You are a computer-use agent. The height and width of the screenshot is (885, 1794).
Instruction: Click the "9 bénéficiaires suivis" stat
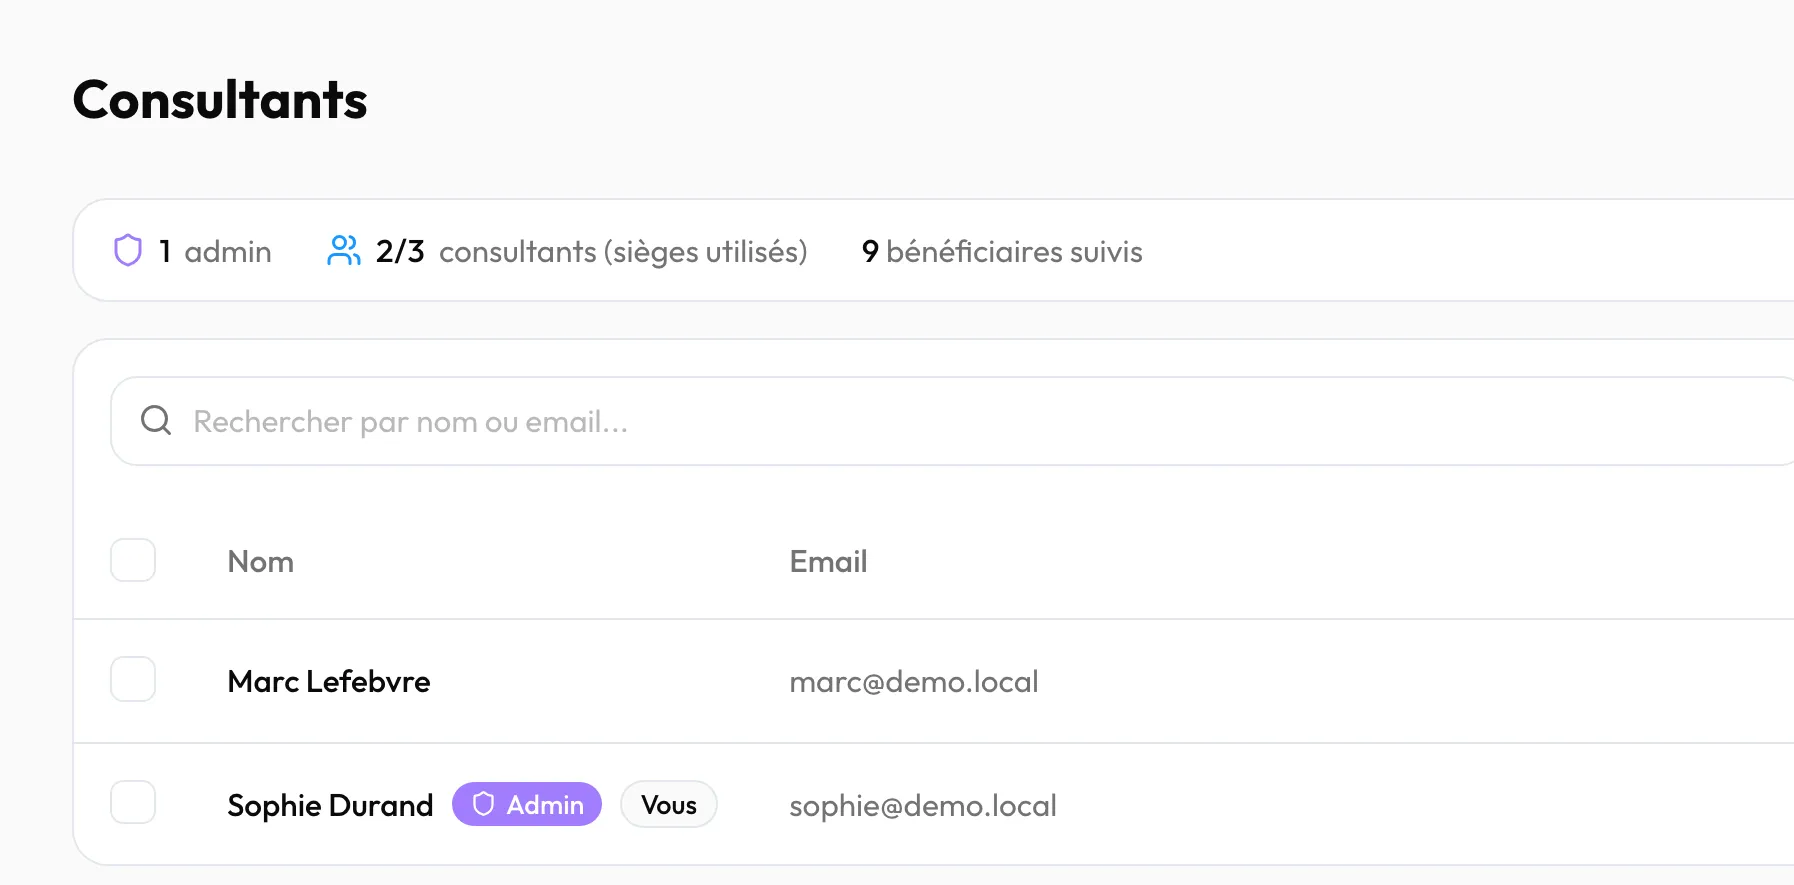tap(1002, 251)
